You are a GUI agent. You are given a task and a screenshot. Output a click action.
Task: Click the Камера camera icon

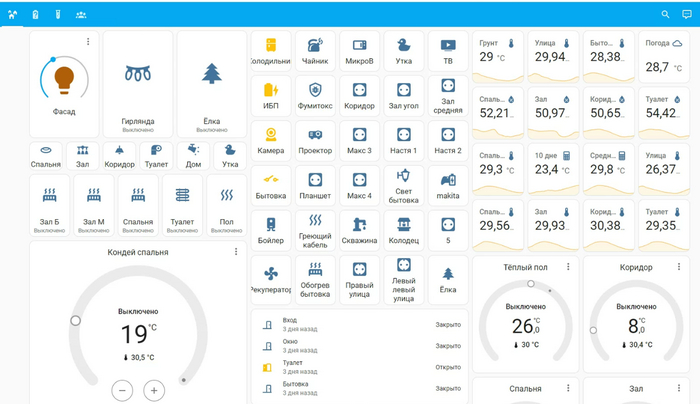coord(270,135)
